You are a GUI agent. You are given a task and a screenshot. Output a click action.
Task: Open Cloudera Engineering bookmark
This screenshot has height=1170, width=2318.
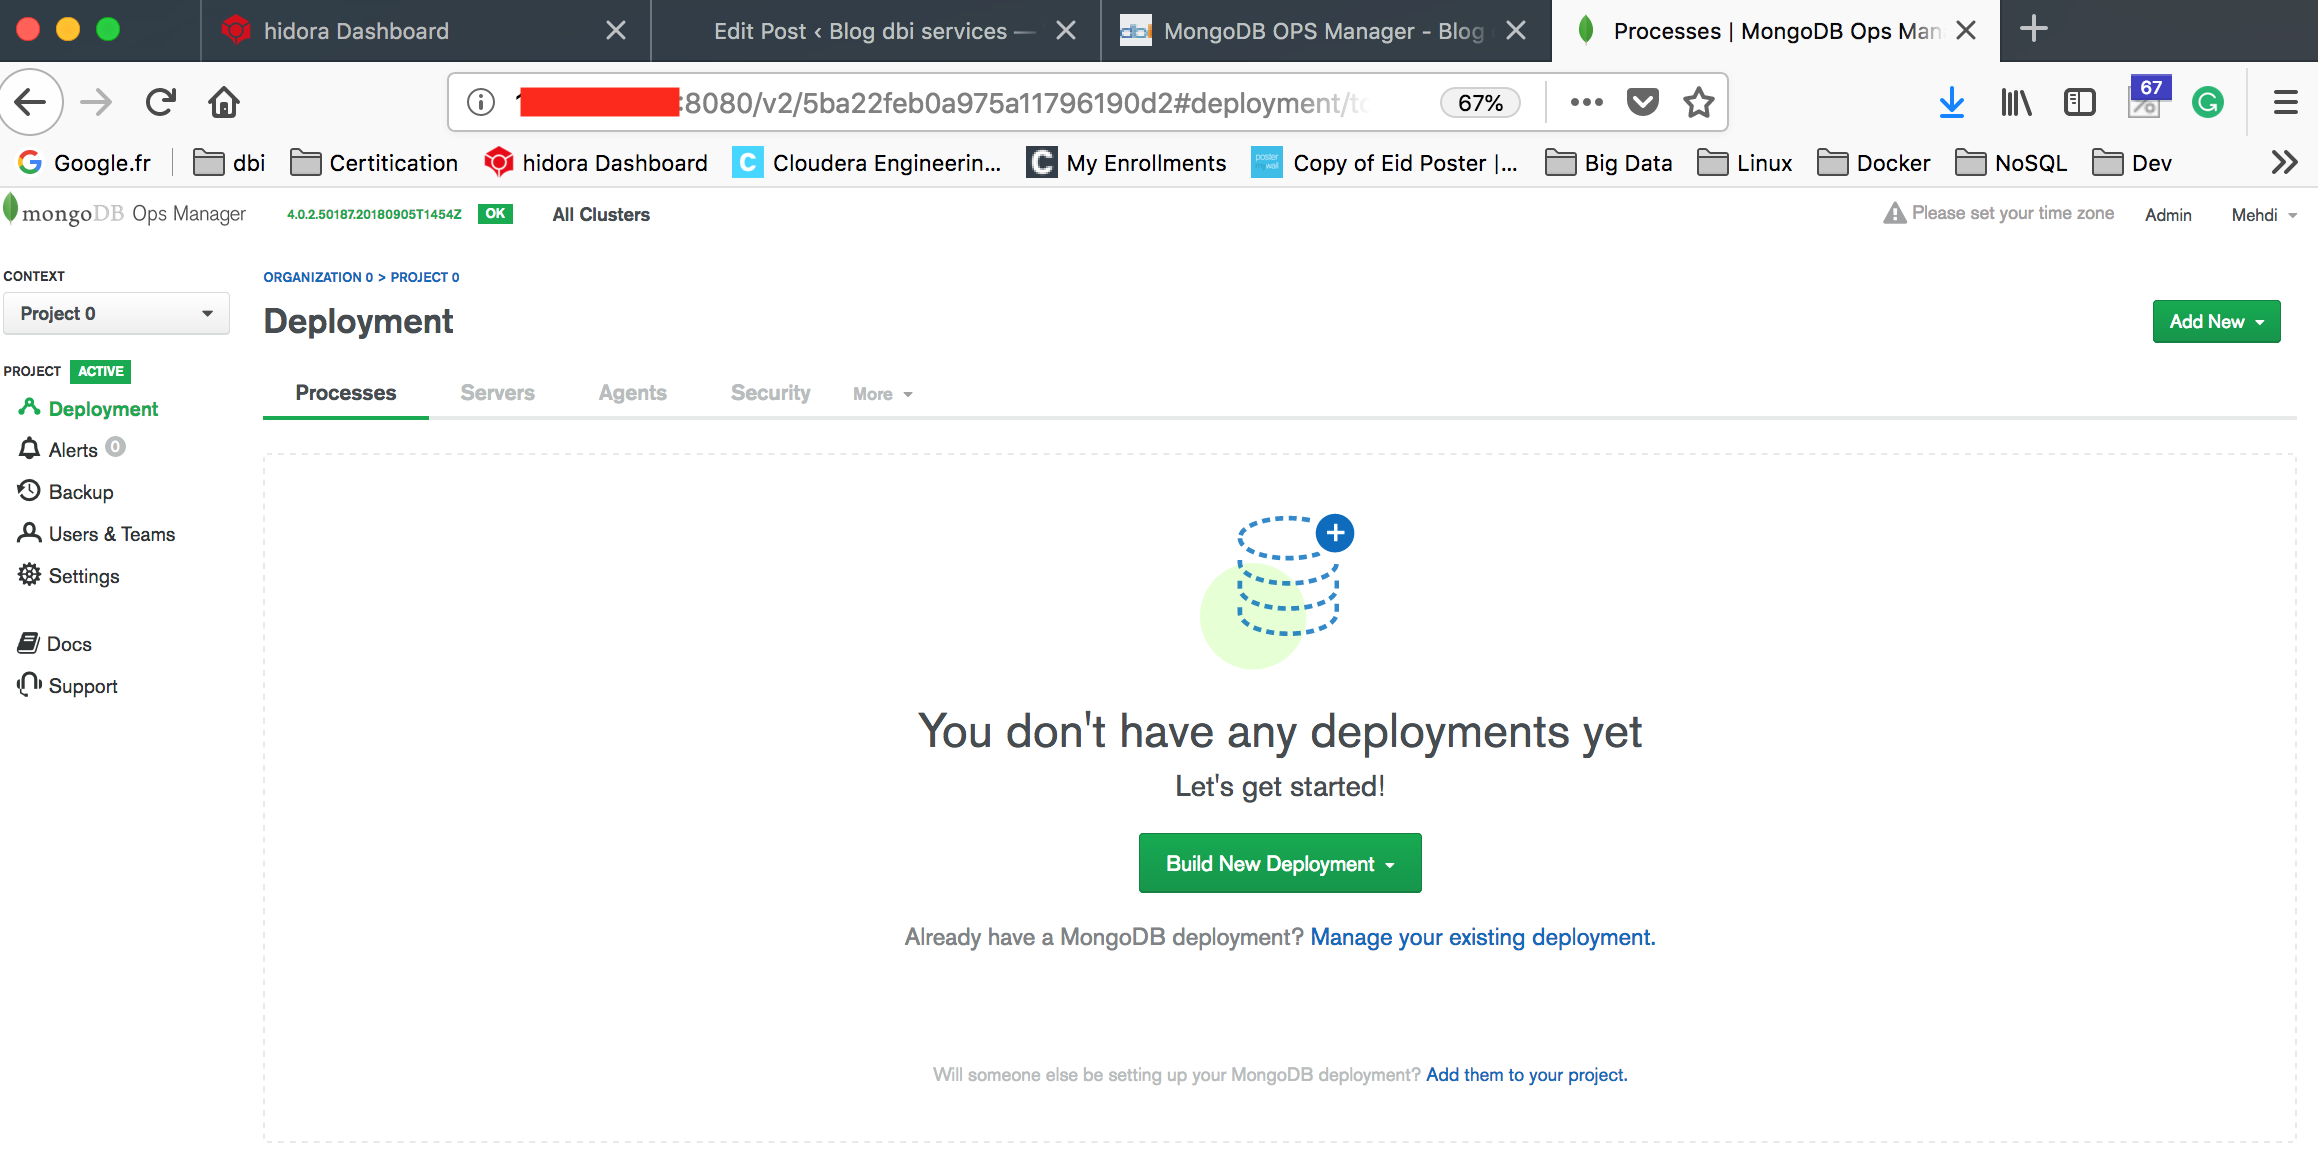tap(867, 163)
